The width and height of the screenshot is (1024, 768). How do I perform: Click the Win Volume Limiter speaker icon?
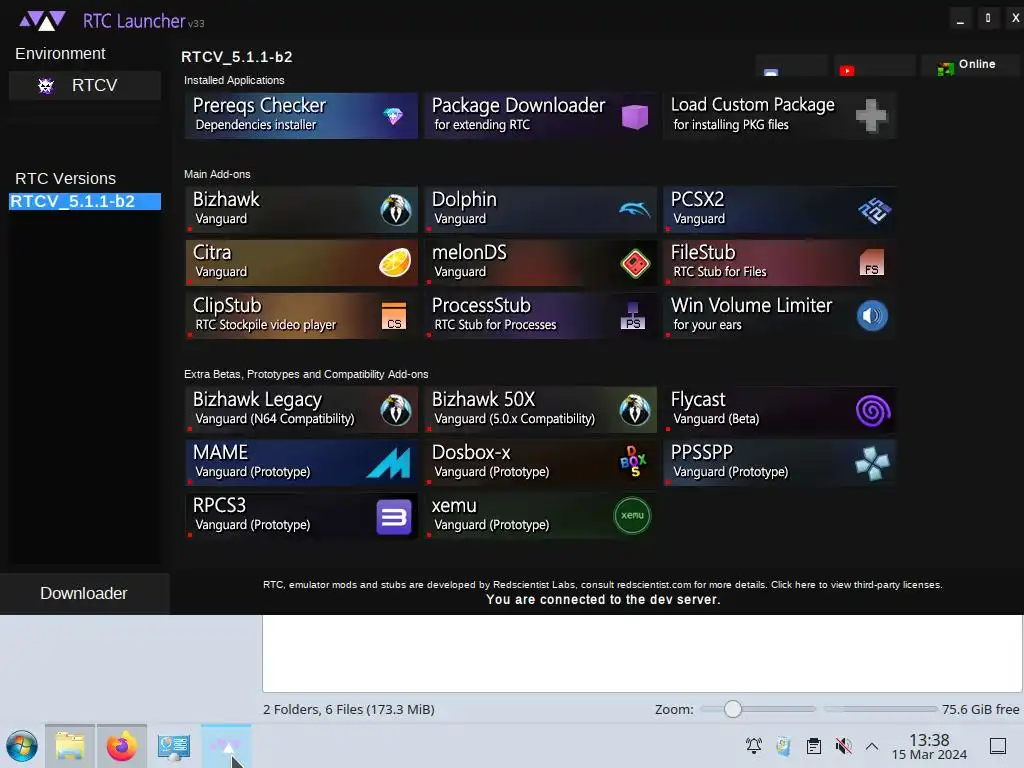click(872, 316)
